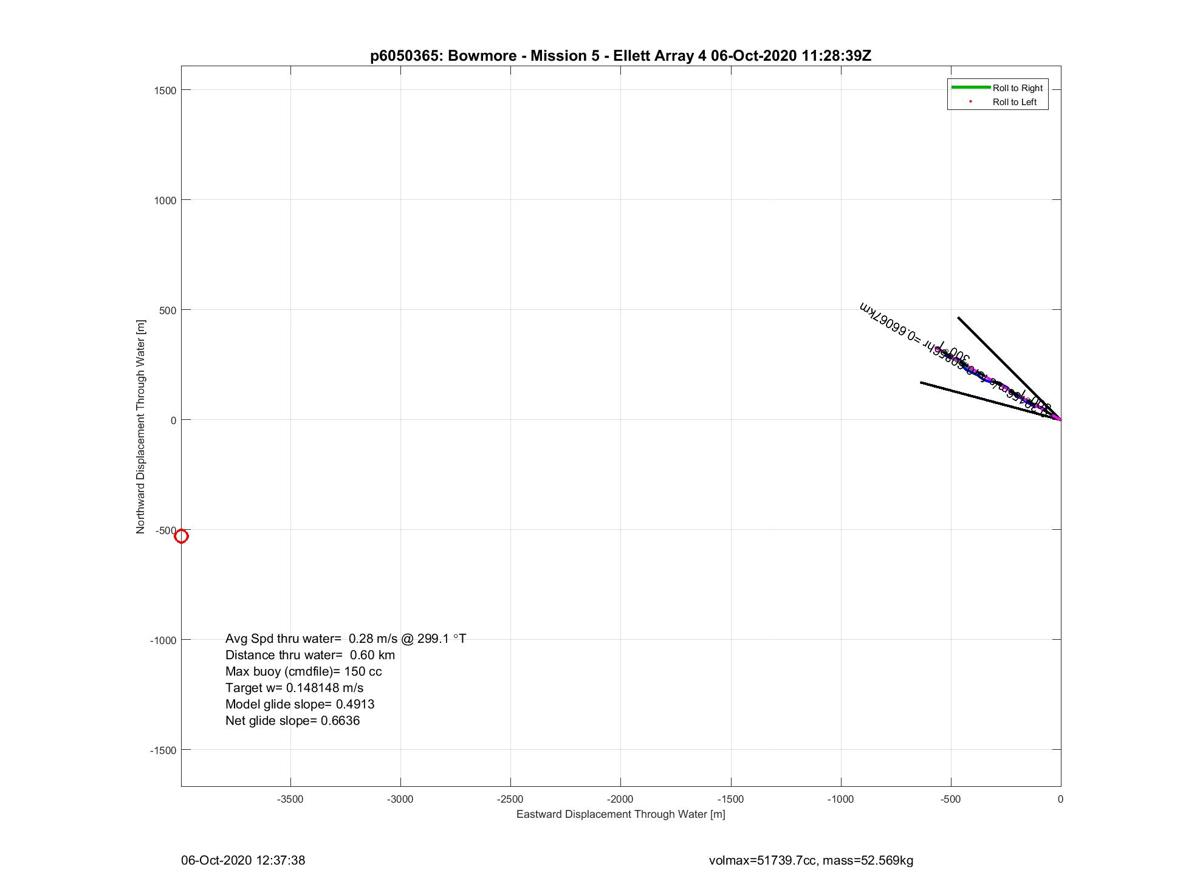1200x885 pixels.
Task: Click 'Eastward Displacement Through Water [m]' axis label
Action: [621, 814]
